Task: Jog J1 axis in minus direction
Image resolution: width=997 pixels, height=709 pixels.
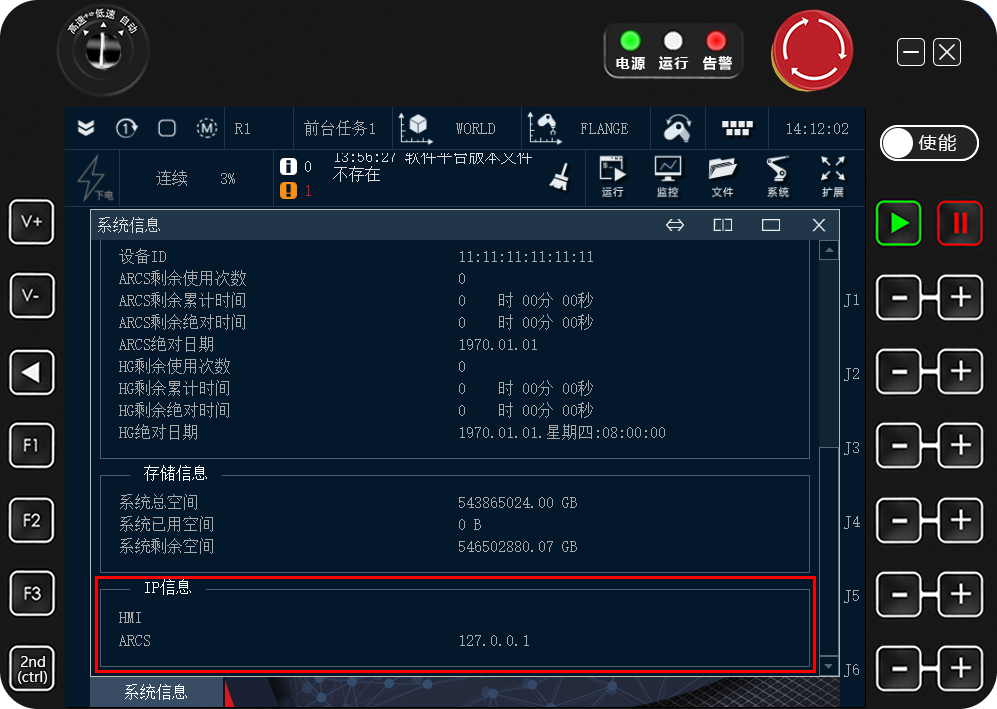Action: pos(899,298)
